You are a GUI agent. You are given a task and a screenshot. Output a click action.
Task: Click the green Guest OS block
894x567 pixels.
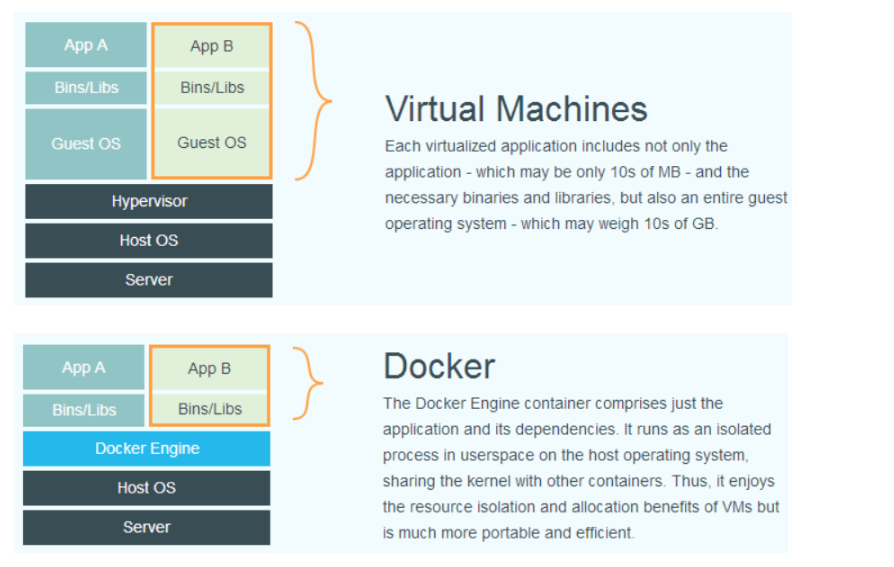212,143
